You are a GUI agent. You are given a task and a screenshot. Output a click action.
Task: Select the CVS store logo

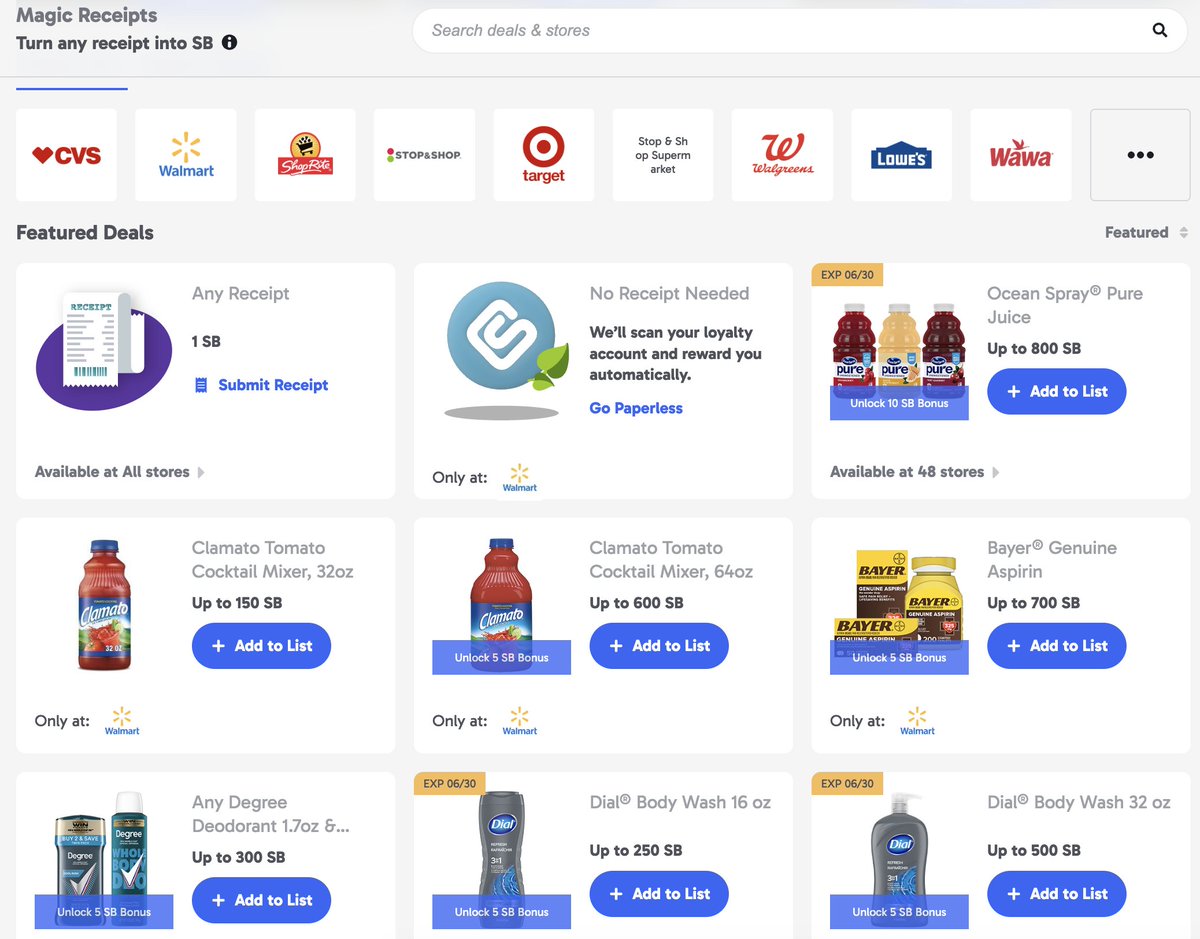click(x=66, y=155)
